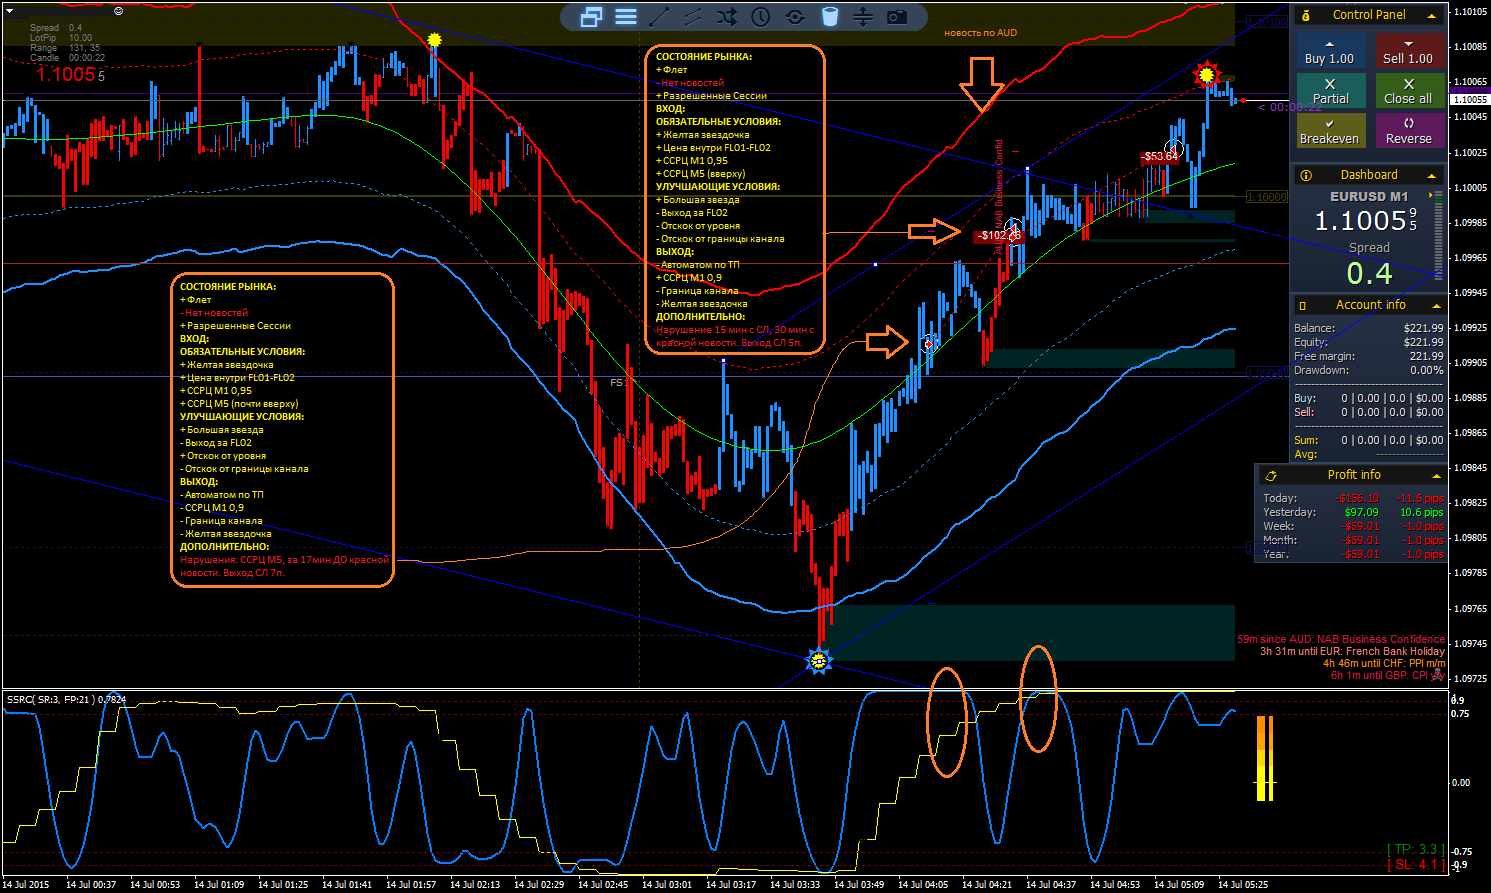Click the info icon beside Dashboard
This screenshot has width=1491, height=893.
click(1306, 175)
